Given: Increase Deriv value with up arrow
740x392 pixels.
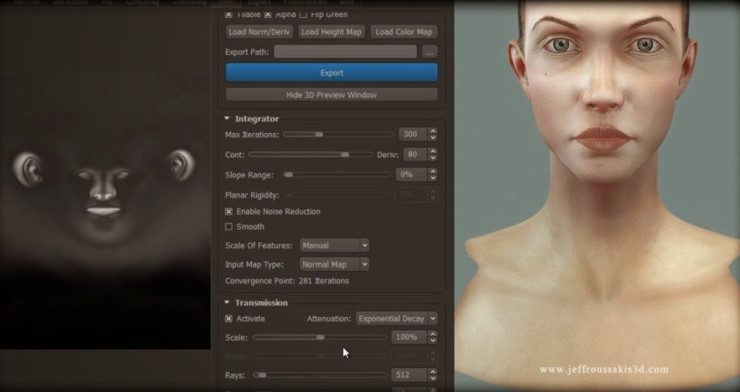Looking at the screenshot, I should pyautogui.click(x=433, y=151).
